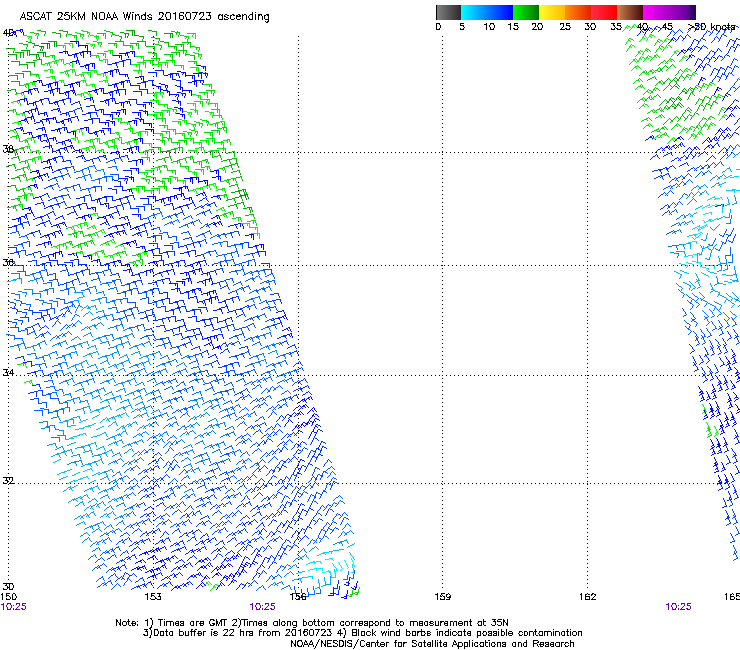Click the "0" label under the color scale

[438, 27]
